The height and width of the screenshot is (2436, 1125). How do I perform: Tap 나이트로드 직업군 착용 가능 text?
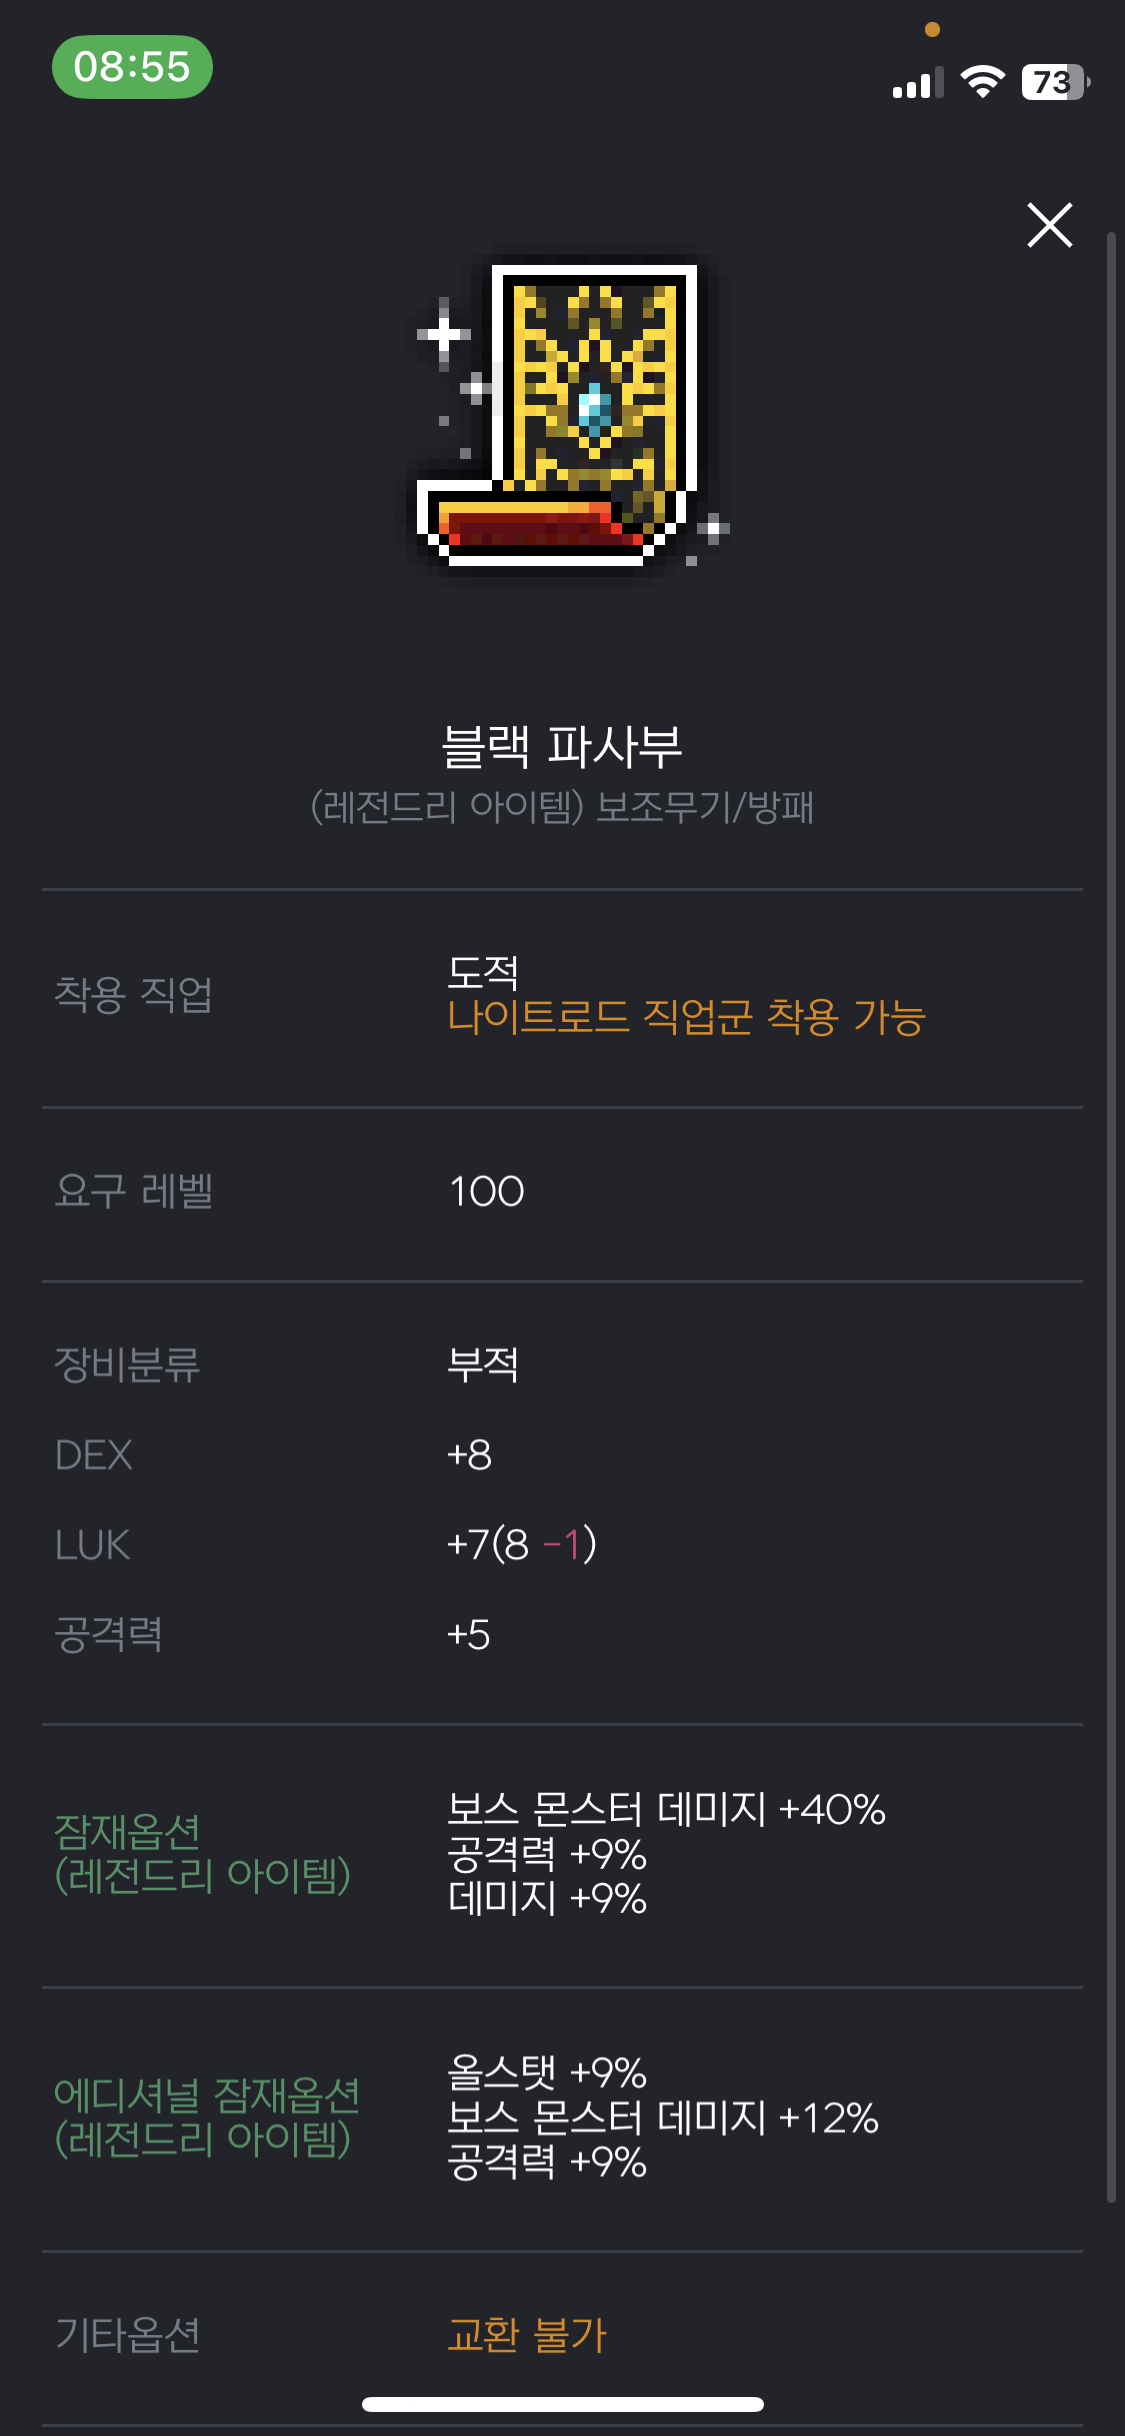pyautogui.click(x=686, y=1017)
